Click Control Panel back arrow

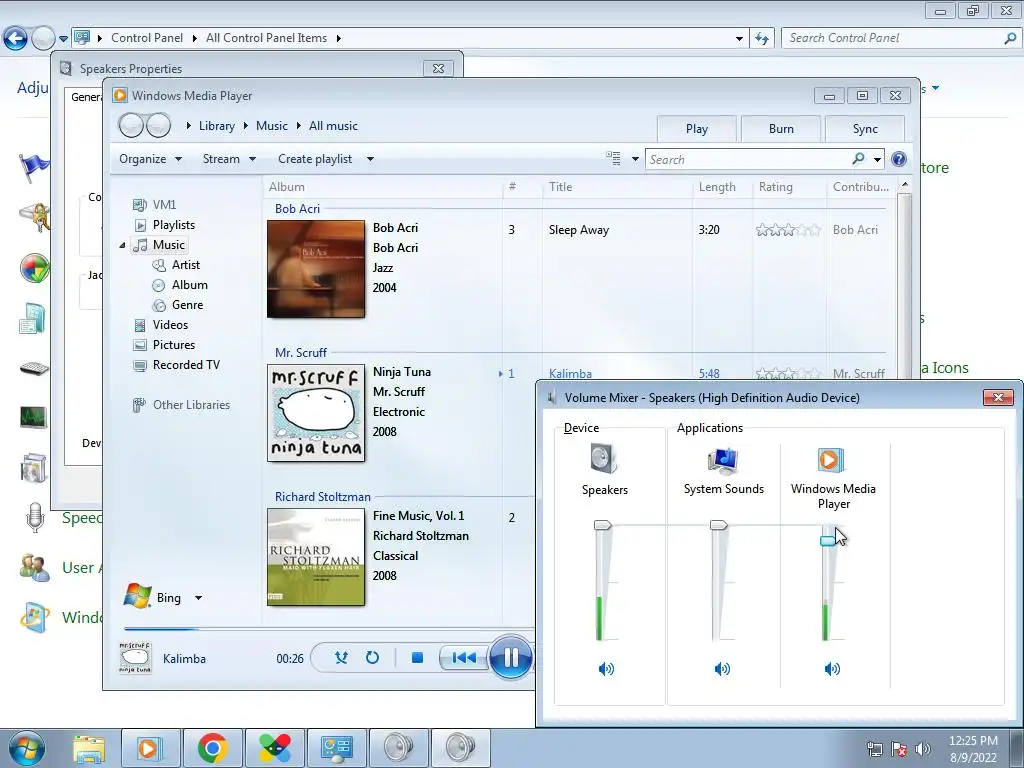click(15, 38)
